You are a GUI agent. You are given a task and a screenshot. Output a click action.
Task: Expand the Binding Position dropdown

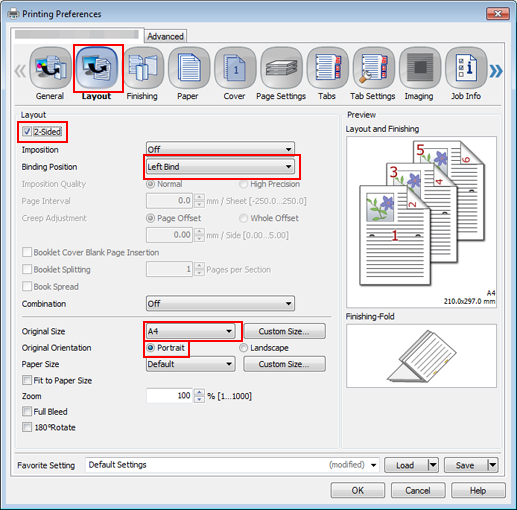coord(220,166)
